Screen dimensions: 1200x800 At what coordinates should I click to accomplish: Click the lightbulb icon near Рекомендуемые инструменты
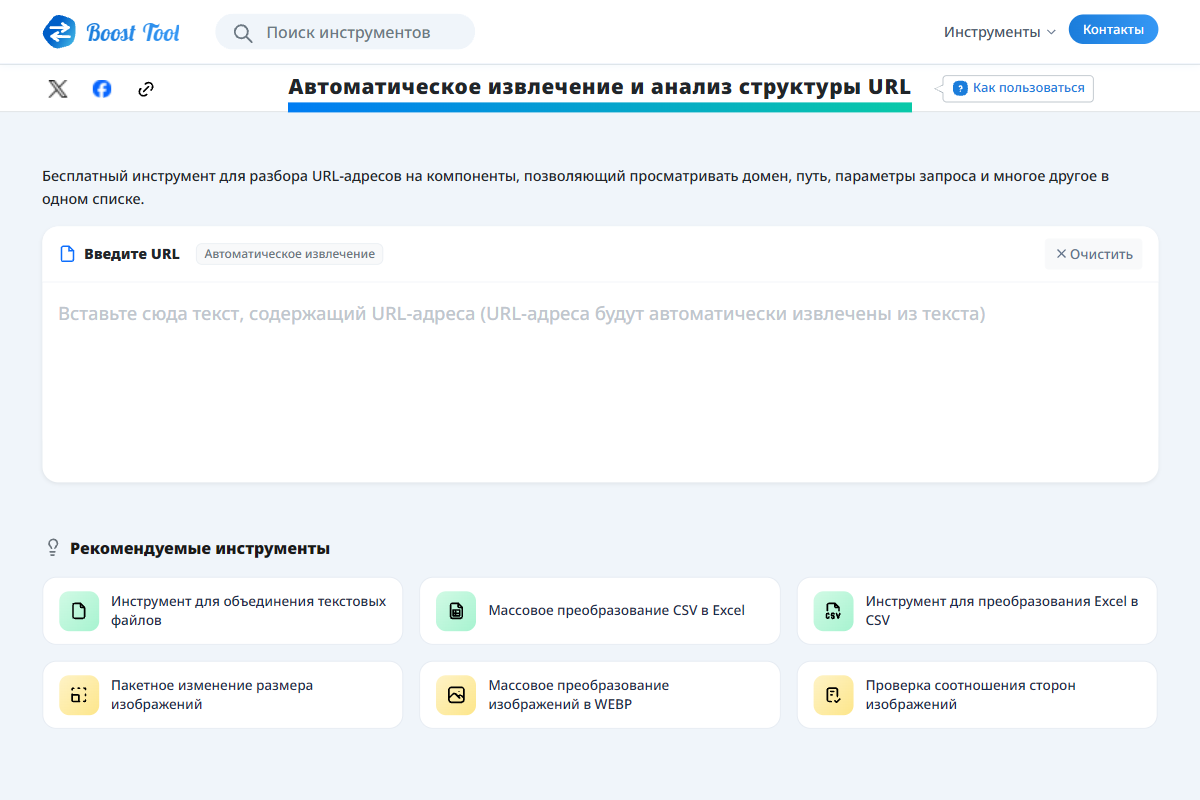coord(54,548)
